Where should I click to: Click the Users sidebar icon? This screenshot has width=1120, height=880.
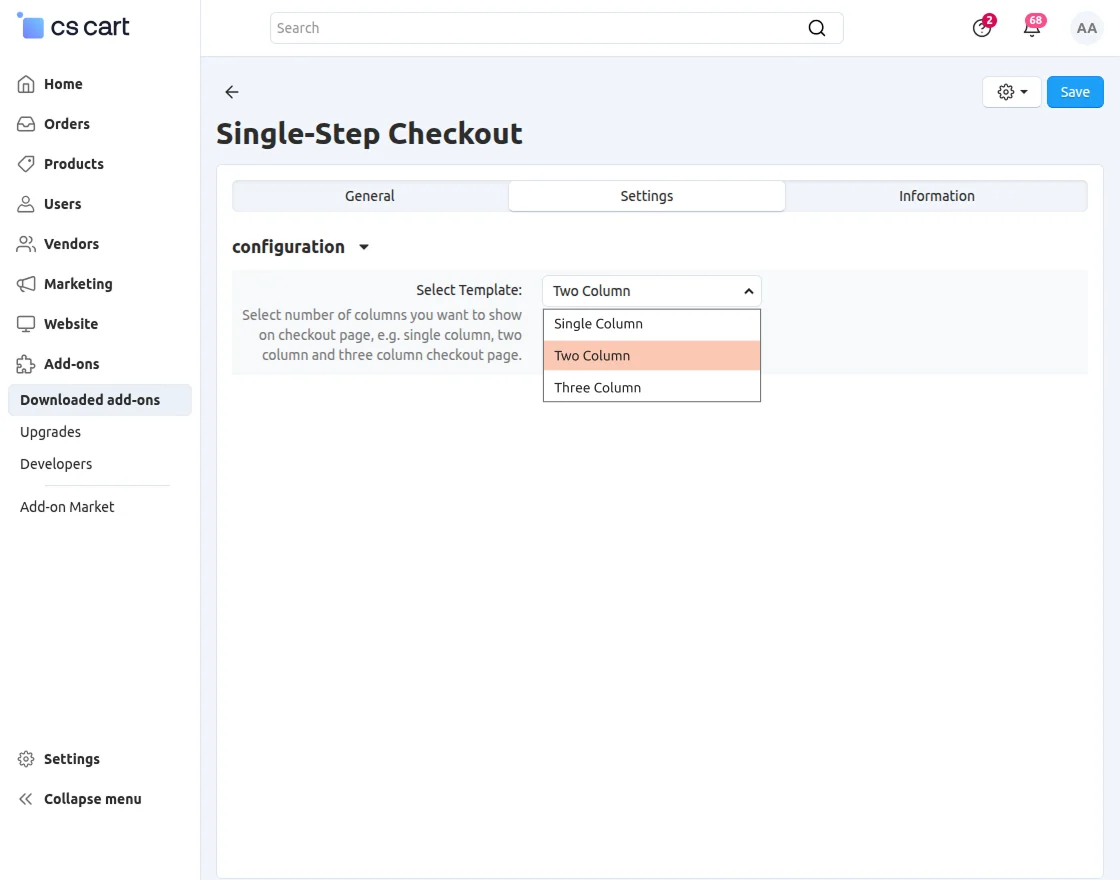click(26, 204)
